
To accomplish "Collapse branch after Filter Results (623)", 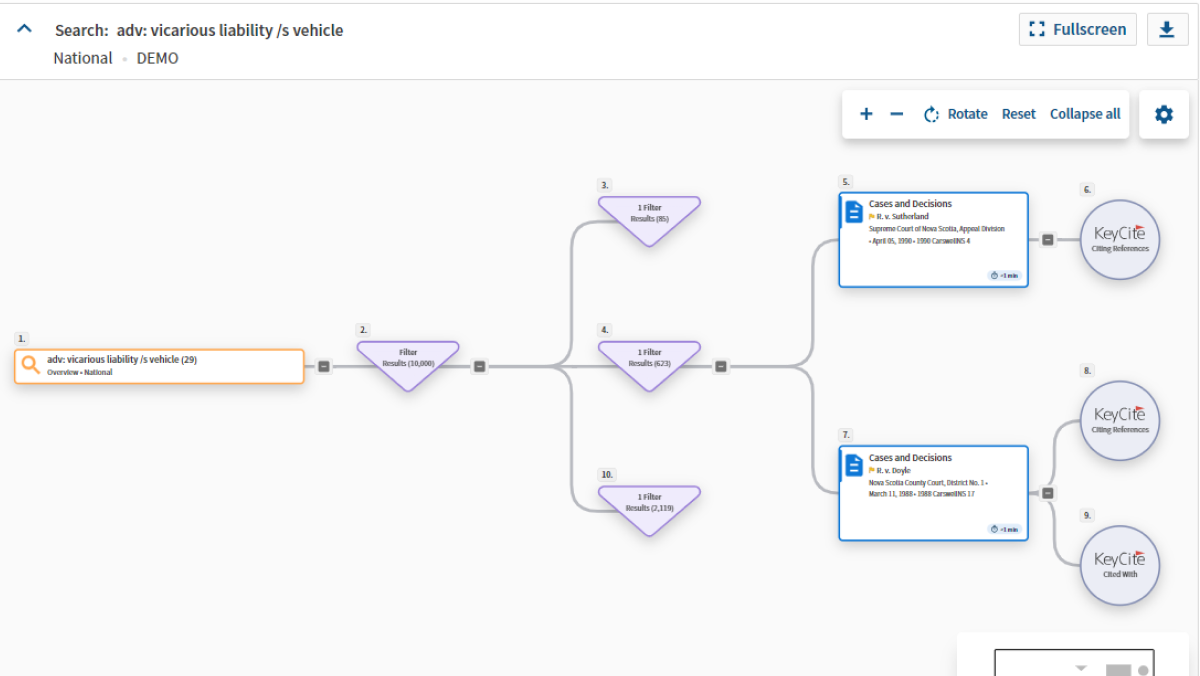I will pyautogui.click(x=721, y=367).
